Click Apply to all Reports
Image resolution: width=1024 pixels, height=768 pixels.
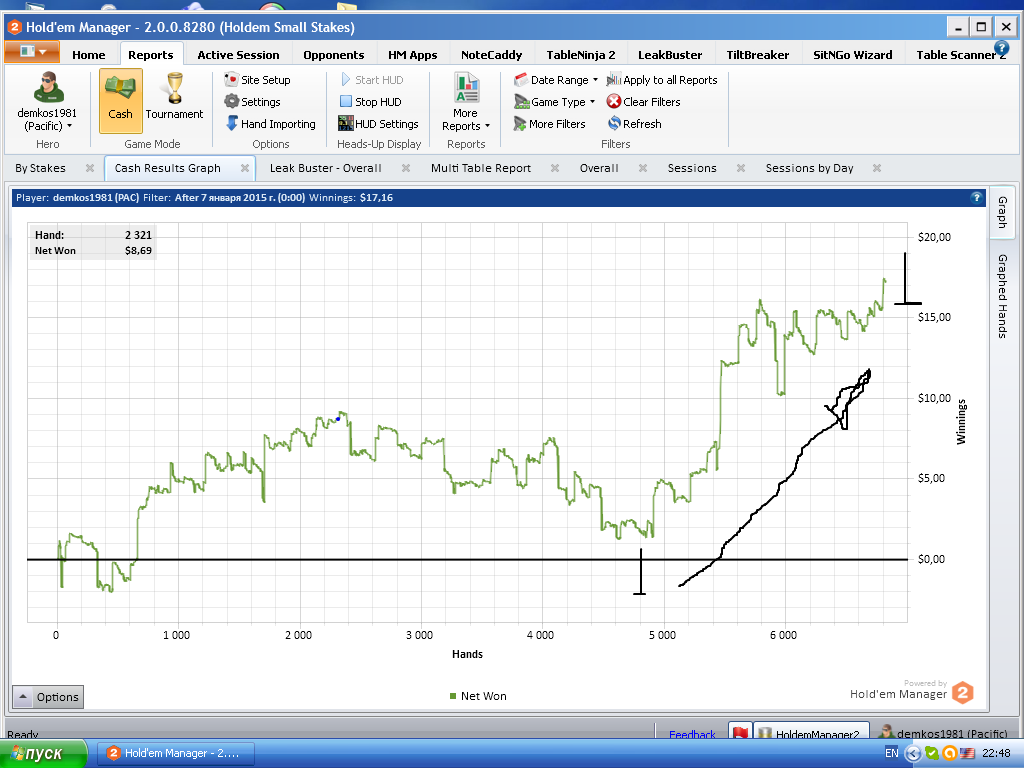pos(662,80)
